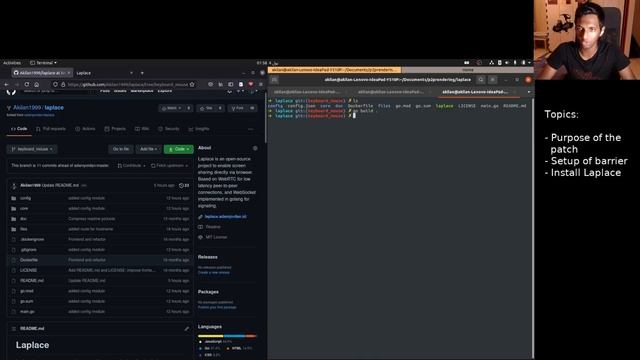Viewport: 640px width, 360px height.
Task: Open the Firefox home page icon
Action: [x=36, y=84]
